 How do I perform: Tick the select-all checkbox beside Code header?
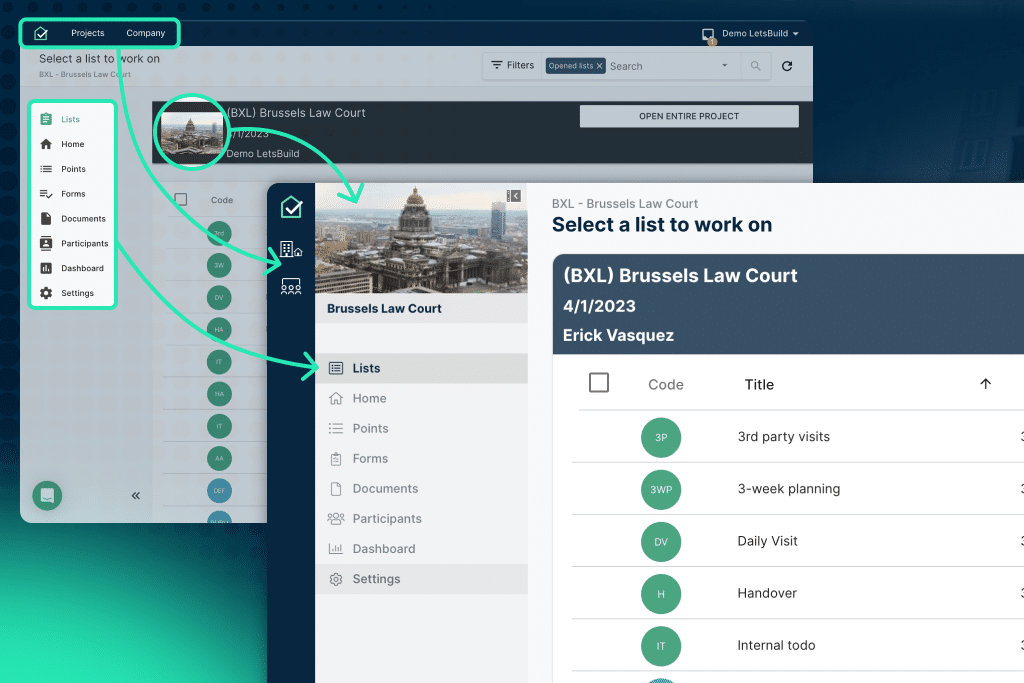pos(599,383)
